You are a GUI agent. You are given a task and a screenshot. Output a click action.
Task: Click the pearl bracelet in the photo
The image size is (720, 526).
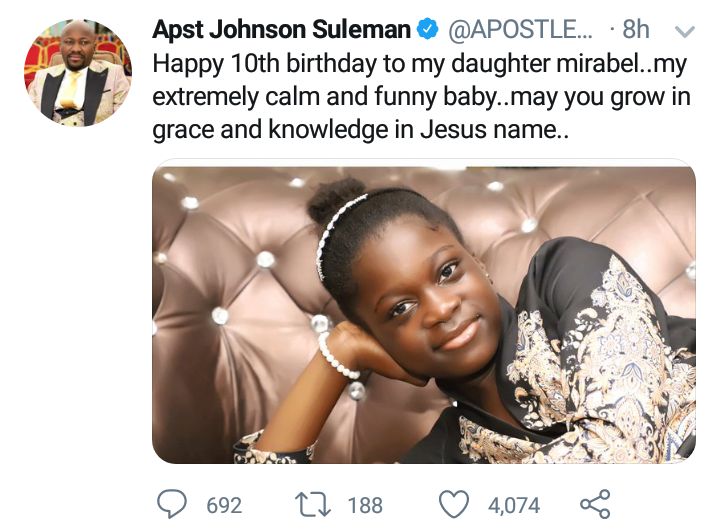pyautogui.click(x=335, y=358)
